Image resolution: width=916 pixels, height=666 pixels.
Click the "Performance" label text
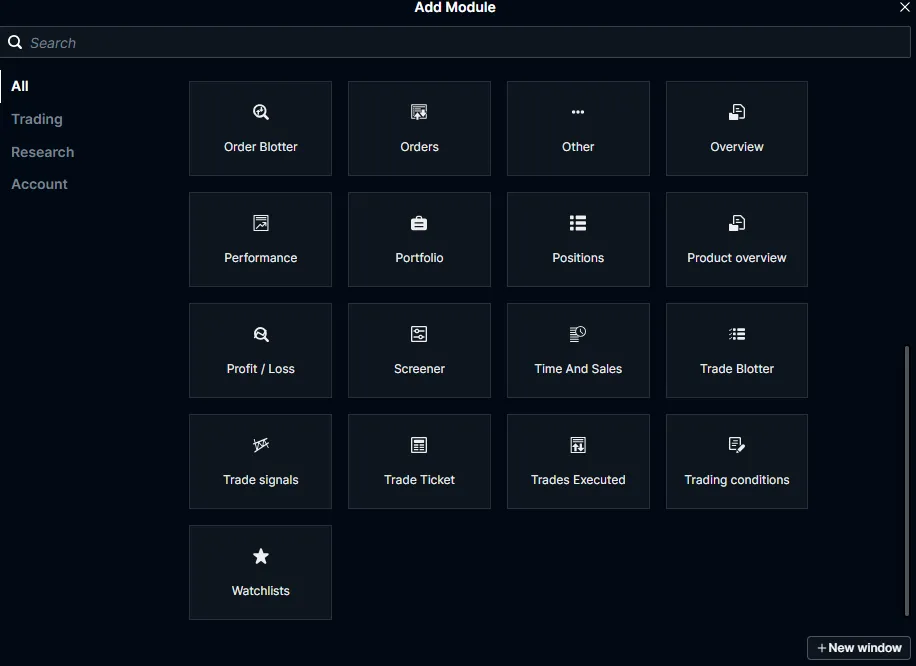tap(261, 258)
